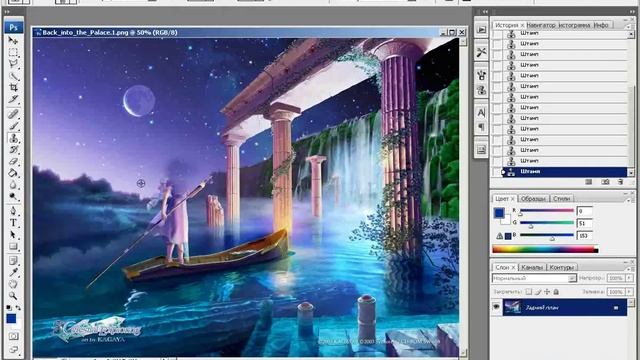Change screen mode from the toolbox
Viewport: 640px width, 360px height.
(13, 349)
